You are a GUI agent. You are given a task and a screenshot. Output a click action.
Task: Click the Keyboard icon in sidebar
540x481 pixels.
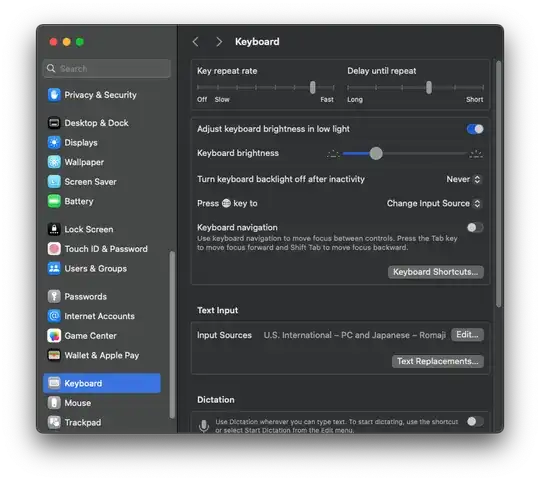click(54, 383)
